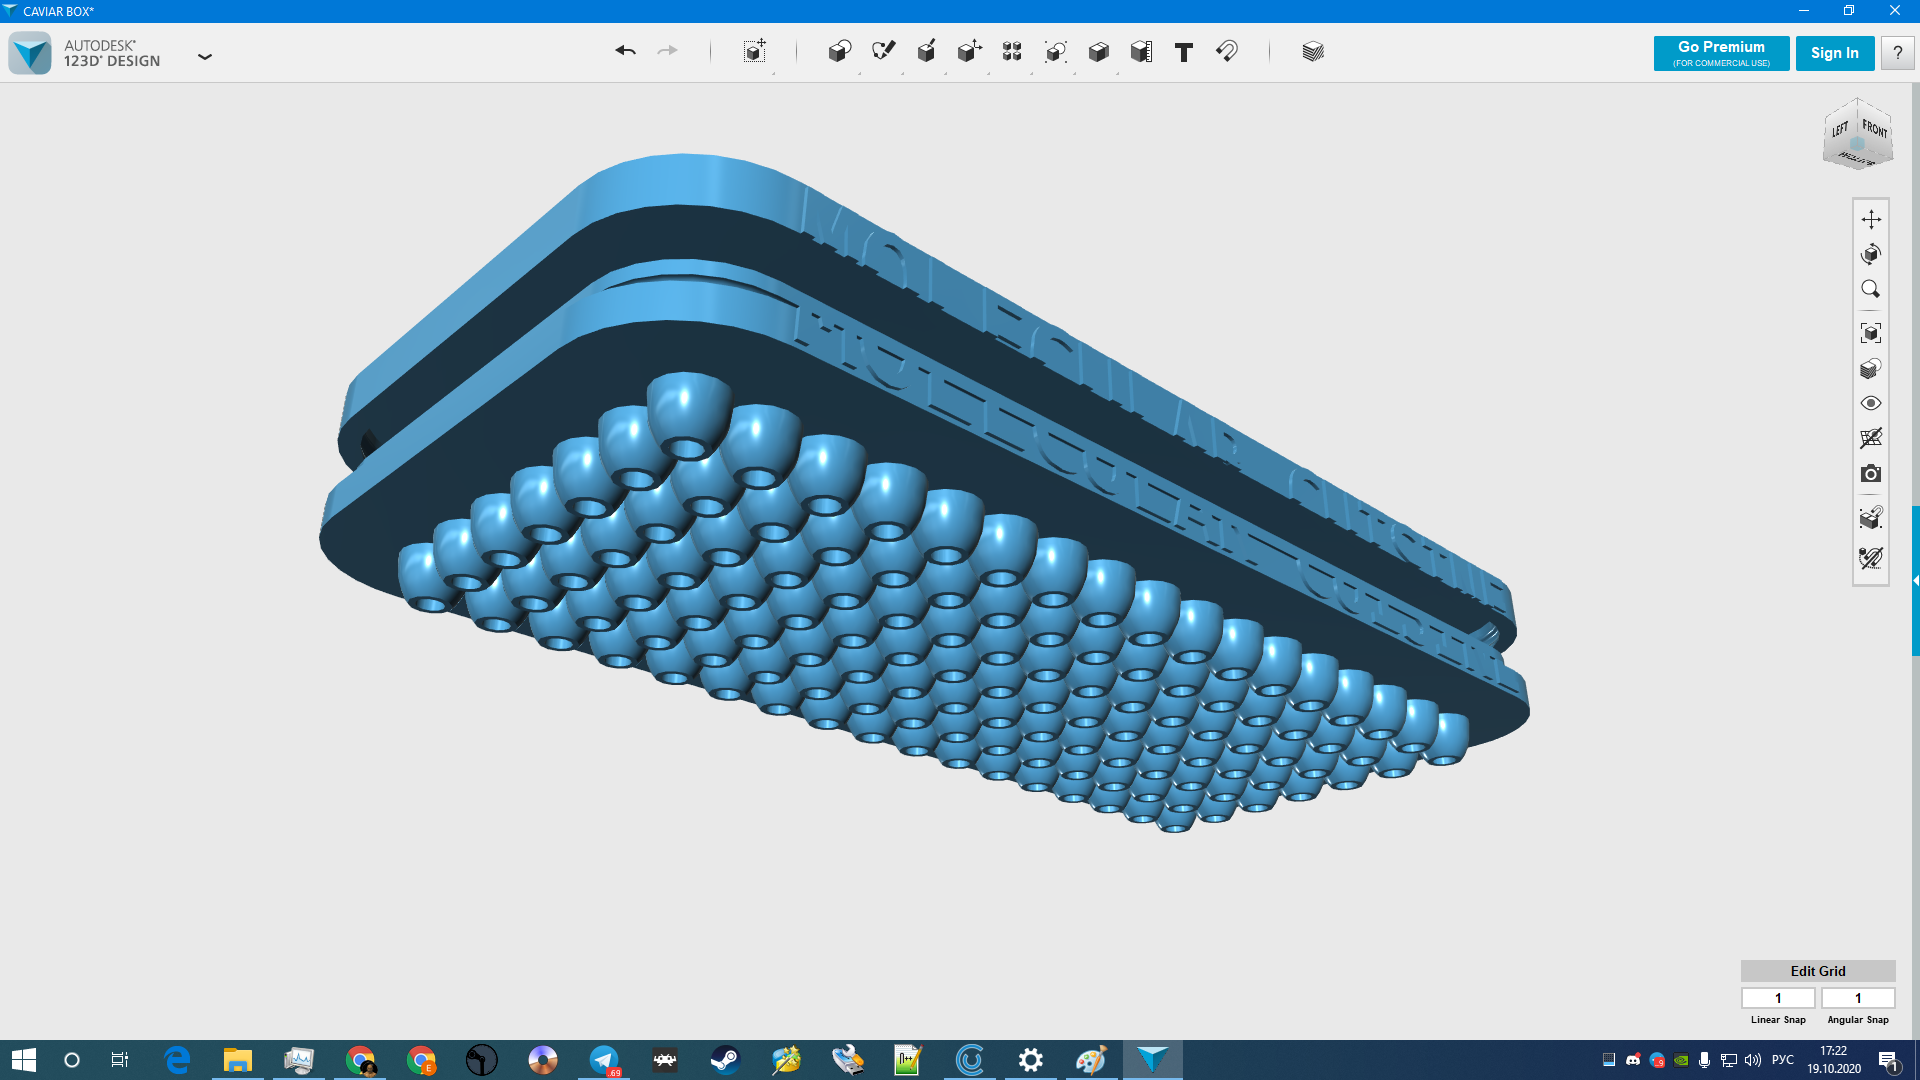Viewport: 1920px width, 1080px height.
Task: Click the FRONT face of view cube
Action: [1874, 130]
